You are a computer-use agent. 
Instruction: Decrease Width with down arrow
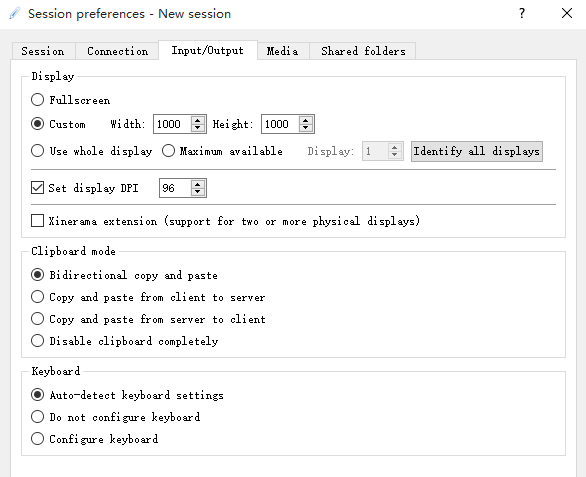pyautogui.click(x=198, y=128)
